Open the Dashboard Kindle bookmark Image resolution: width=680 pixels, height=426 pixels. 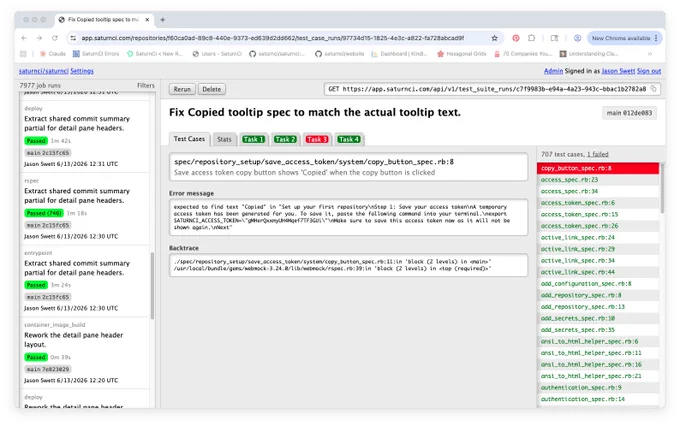399,54
